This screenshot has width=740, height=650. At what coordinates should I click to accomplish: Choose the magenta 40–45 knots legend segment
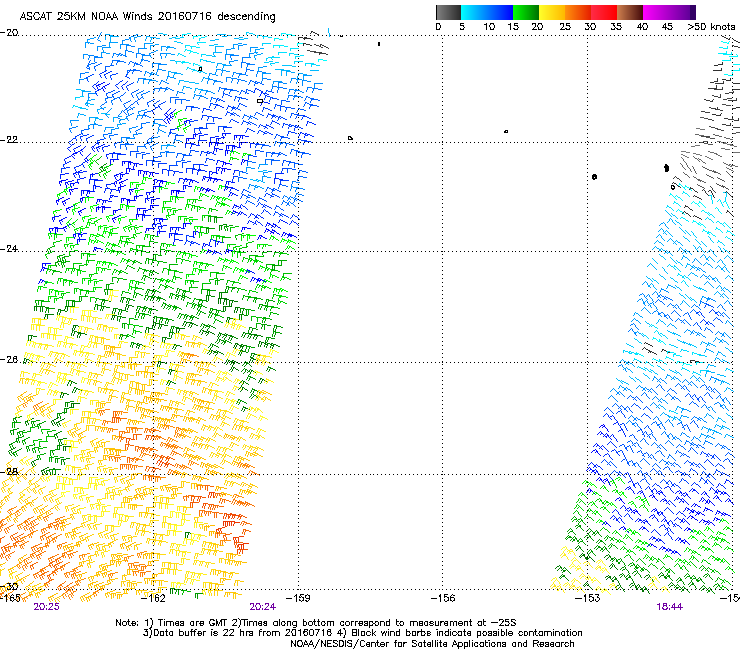coord(656,12)
